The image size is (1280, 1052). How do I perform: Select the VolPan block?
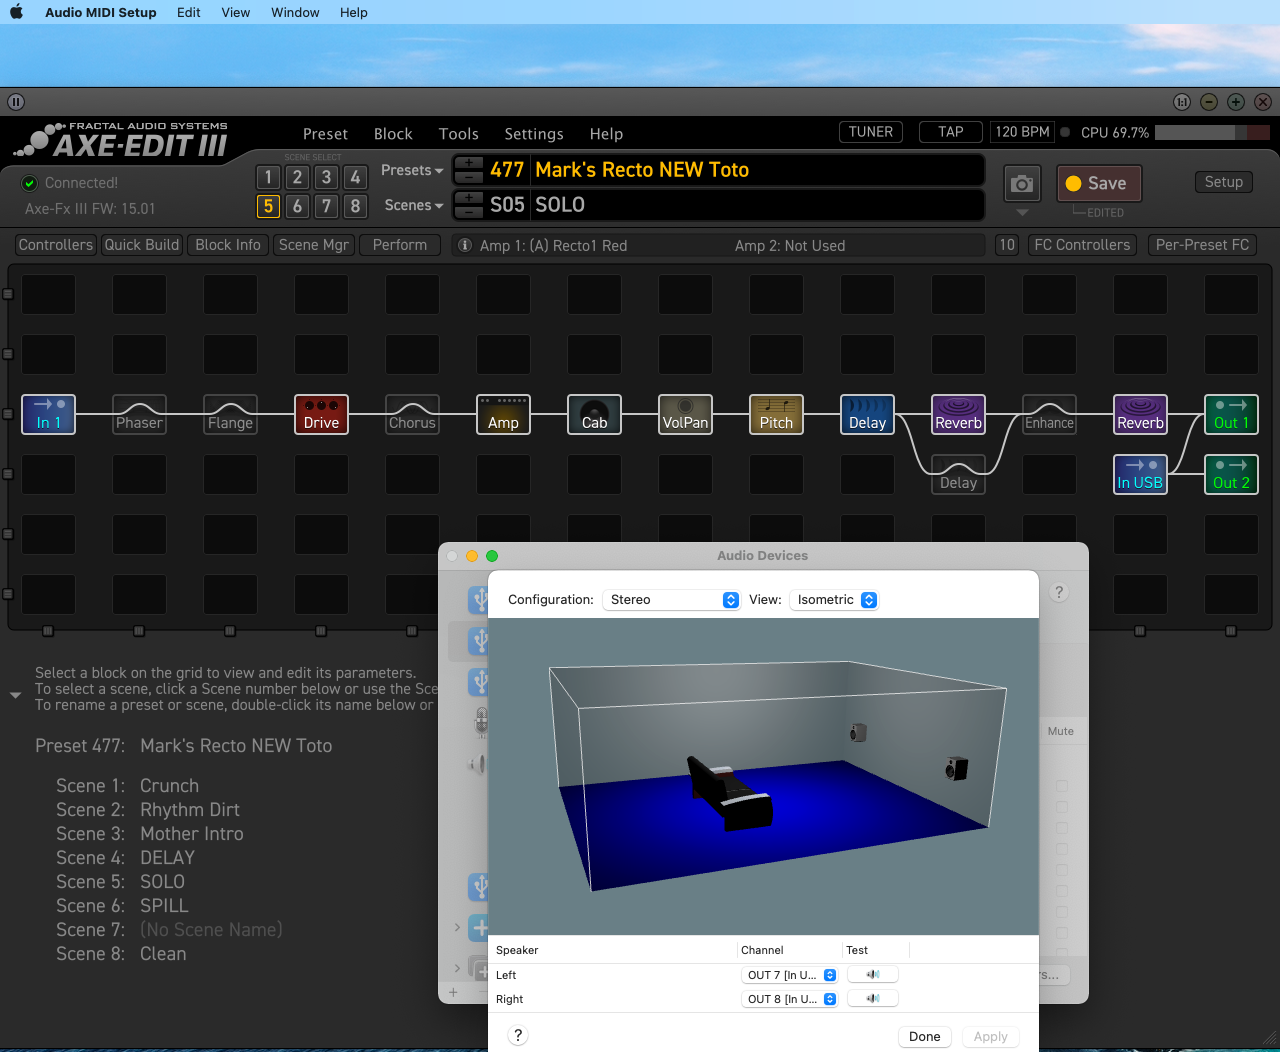[x=686, y=414]
